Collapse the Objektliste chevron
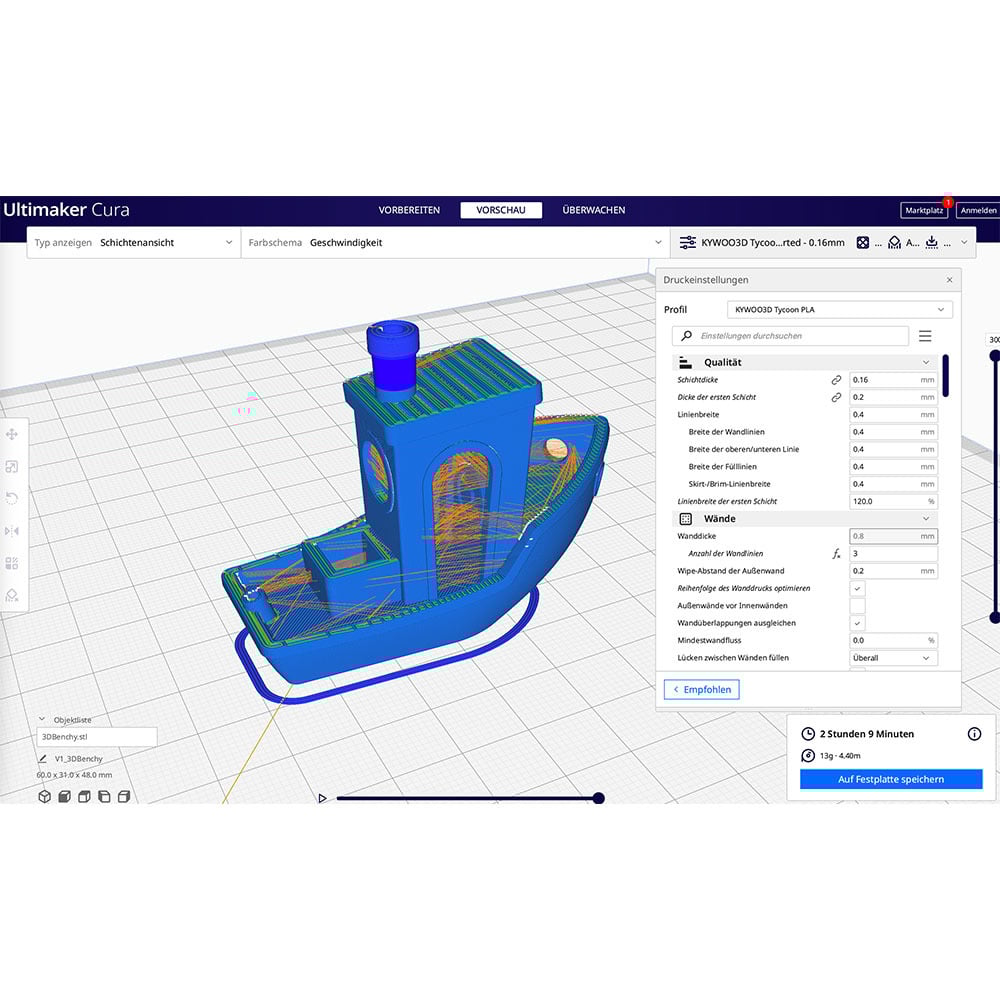1000x1000 pixels. coord(42,719)
